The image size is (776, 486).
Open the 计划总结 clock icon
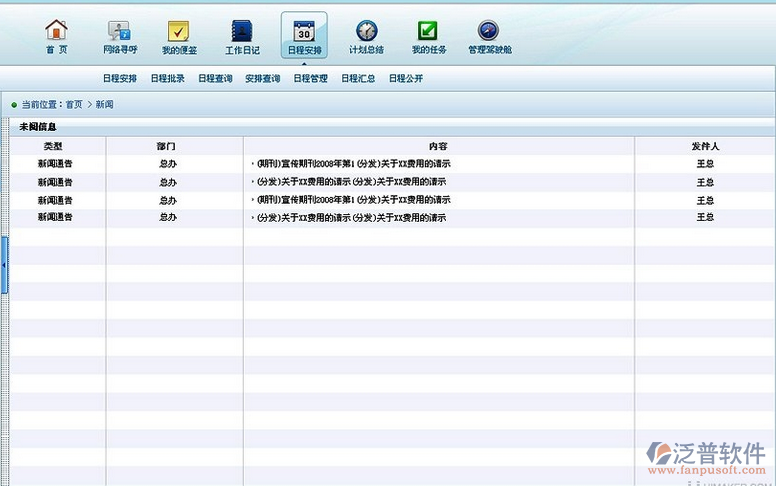pyautogui.click(x=367, y=31)
